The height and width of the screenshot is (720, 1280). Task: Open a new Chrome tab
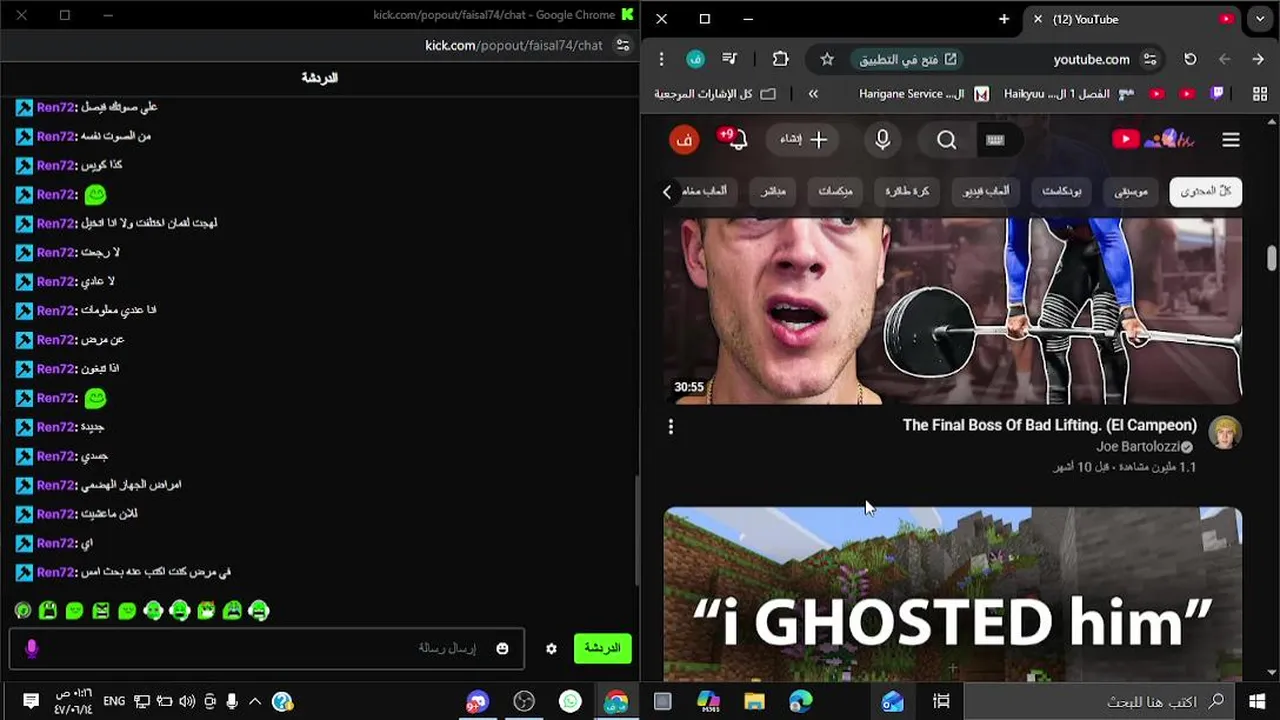(1004, 19)
